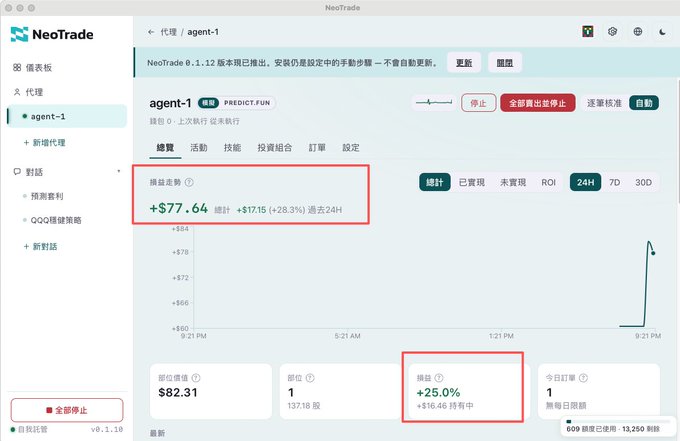Toggle dark mode moon icon
Viewport: 680px width, 441px height.
662,32
